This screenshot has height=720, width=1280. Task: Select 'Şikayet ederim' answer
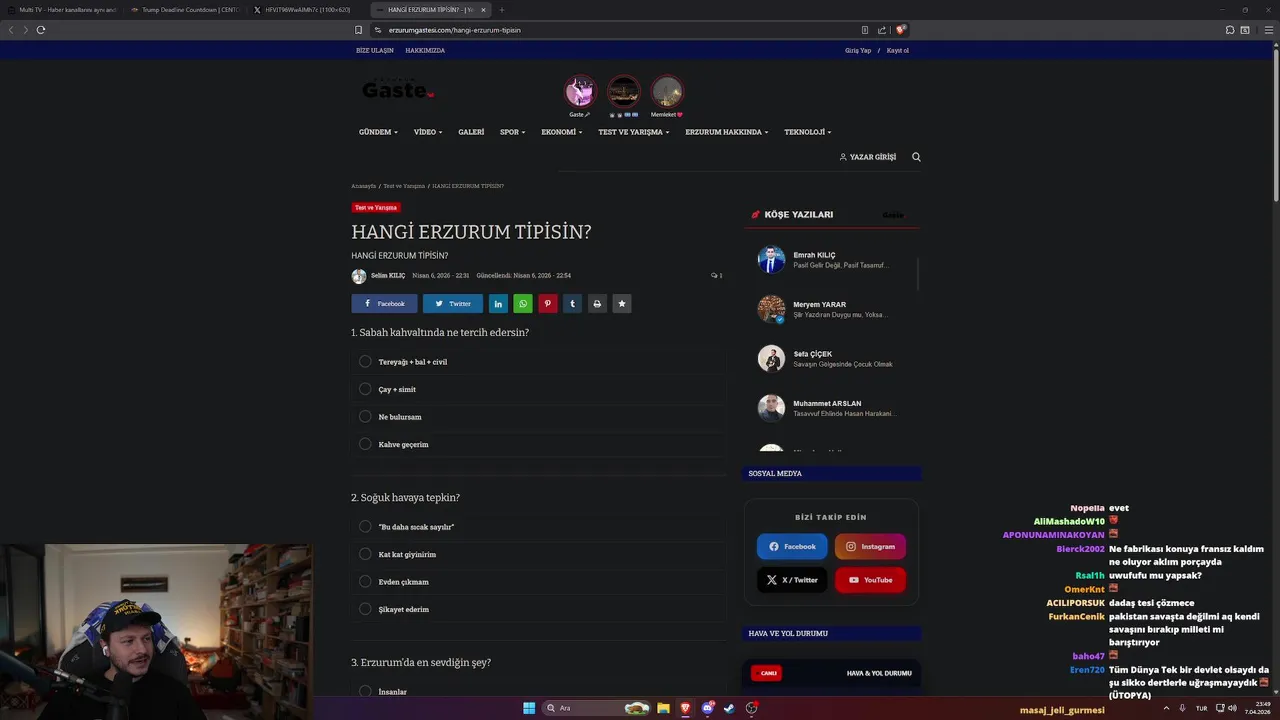pos(538,609)
